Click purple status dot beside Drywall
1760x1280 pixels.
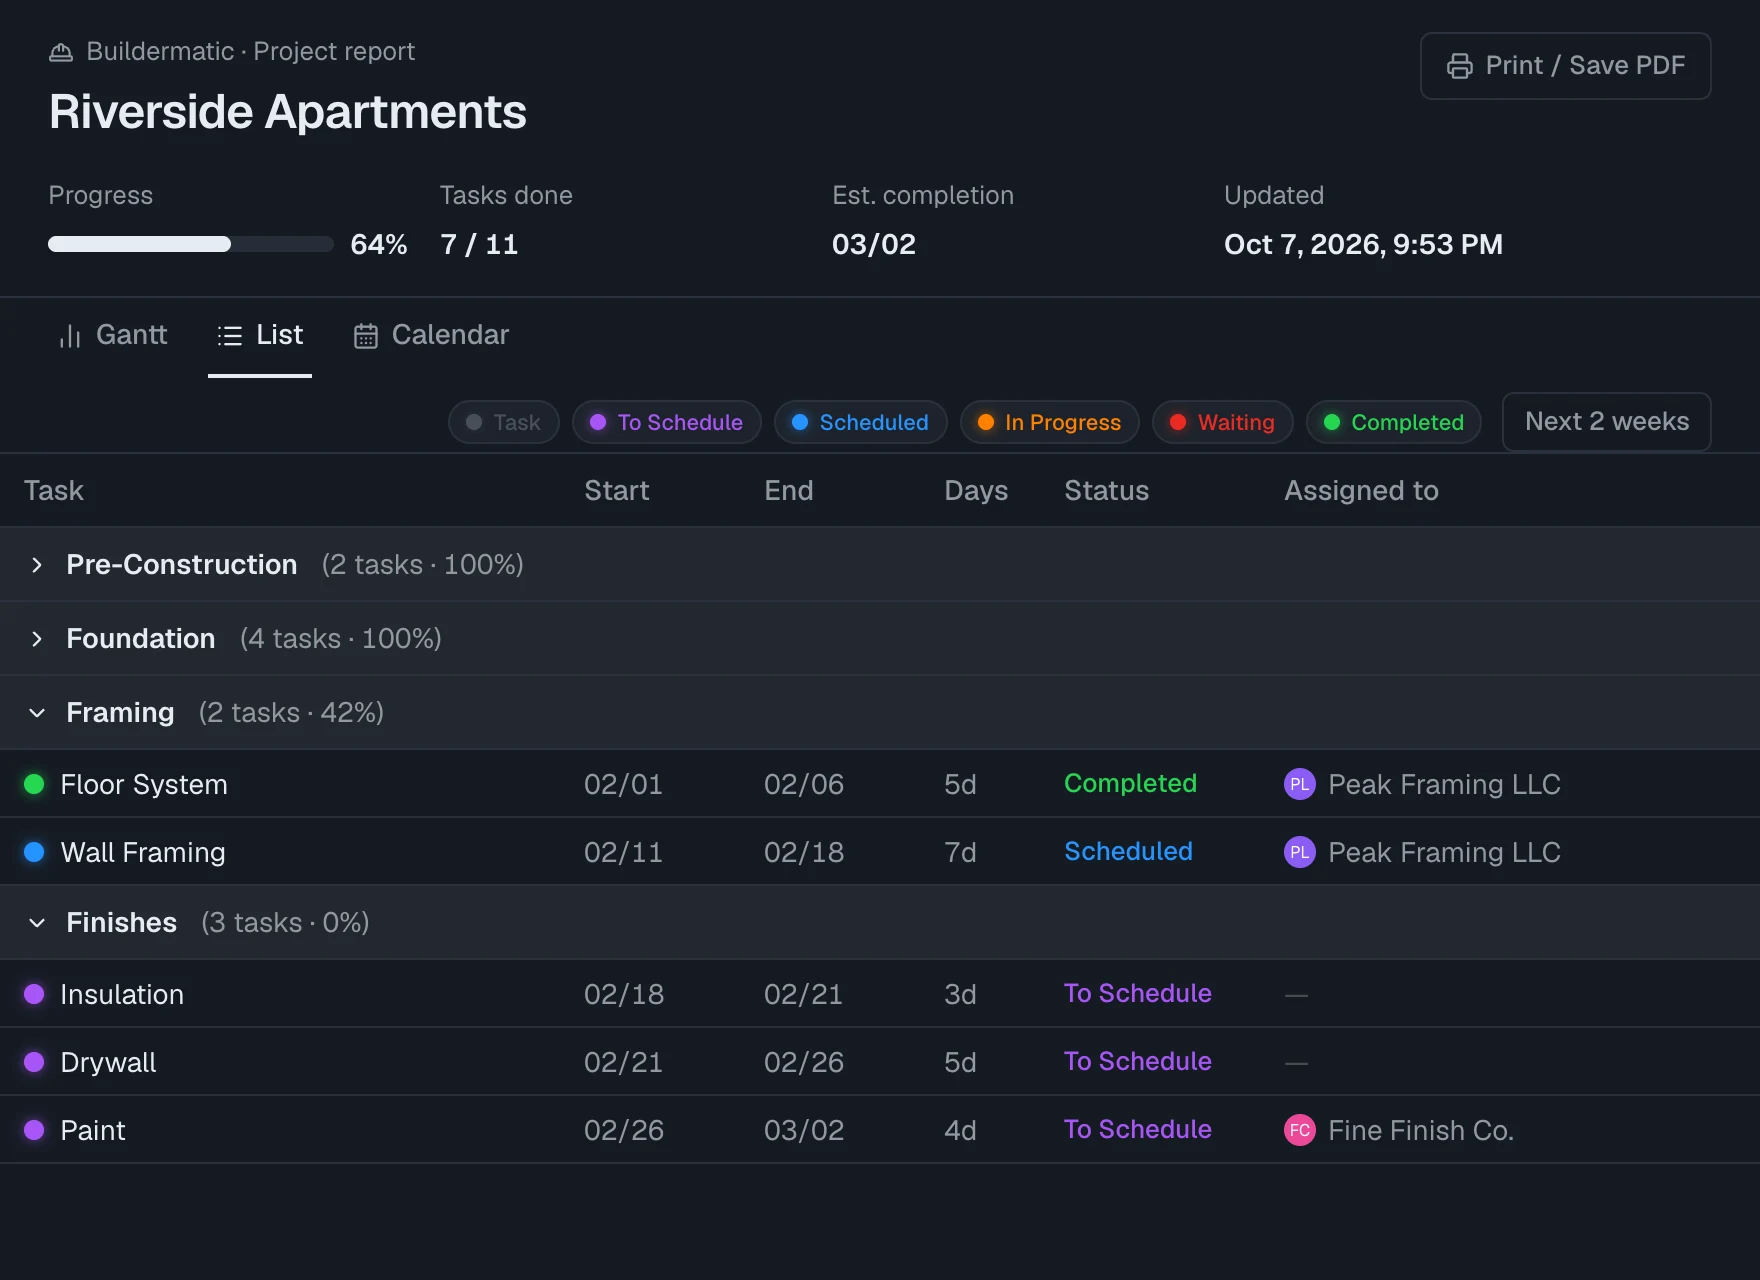pyautogui.click(x=34, y=1062)
